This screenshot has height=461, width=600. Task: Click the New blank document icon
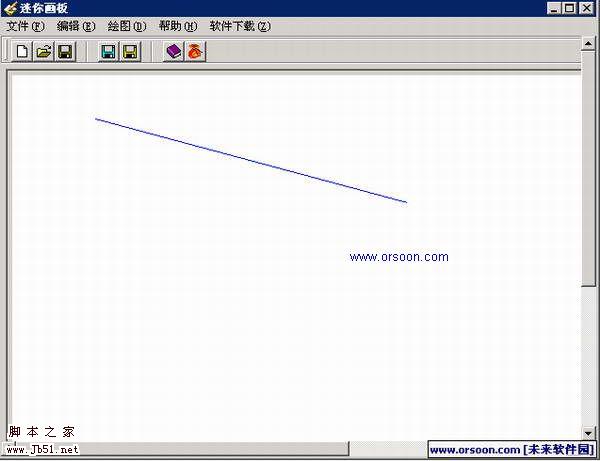(22, 51)
